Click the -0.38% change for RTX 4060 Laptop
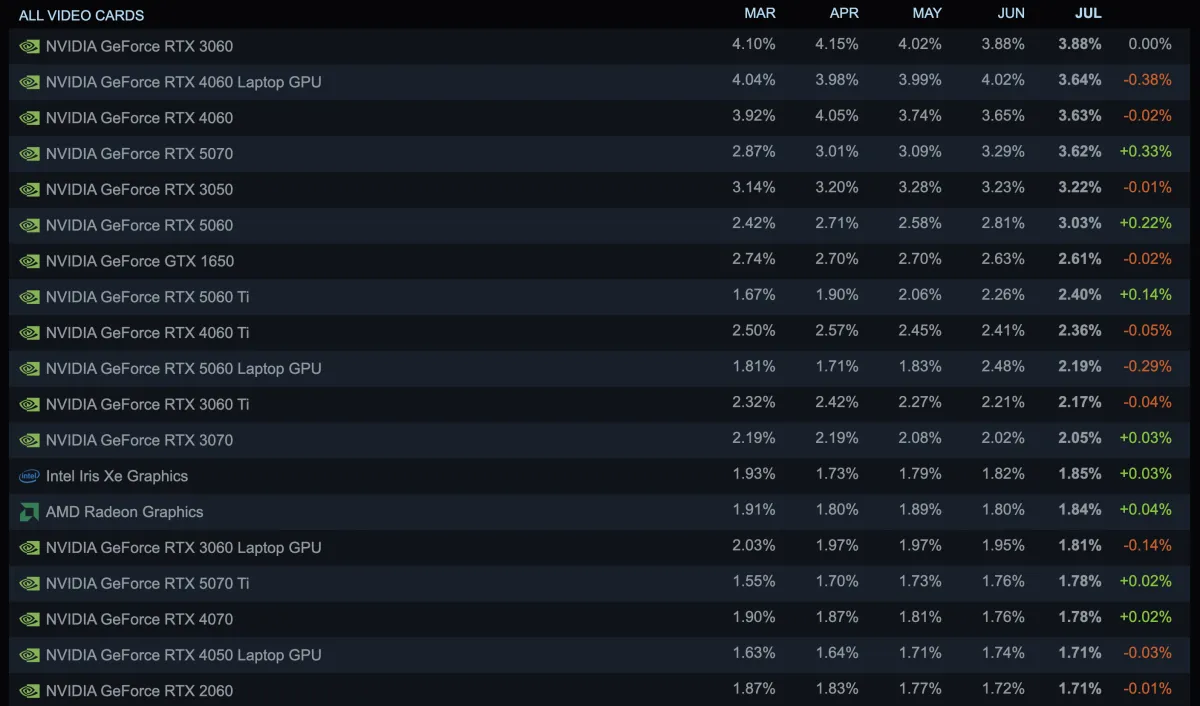This screenshot has width=1200, height=706. (1147, 80)
